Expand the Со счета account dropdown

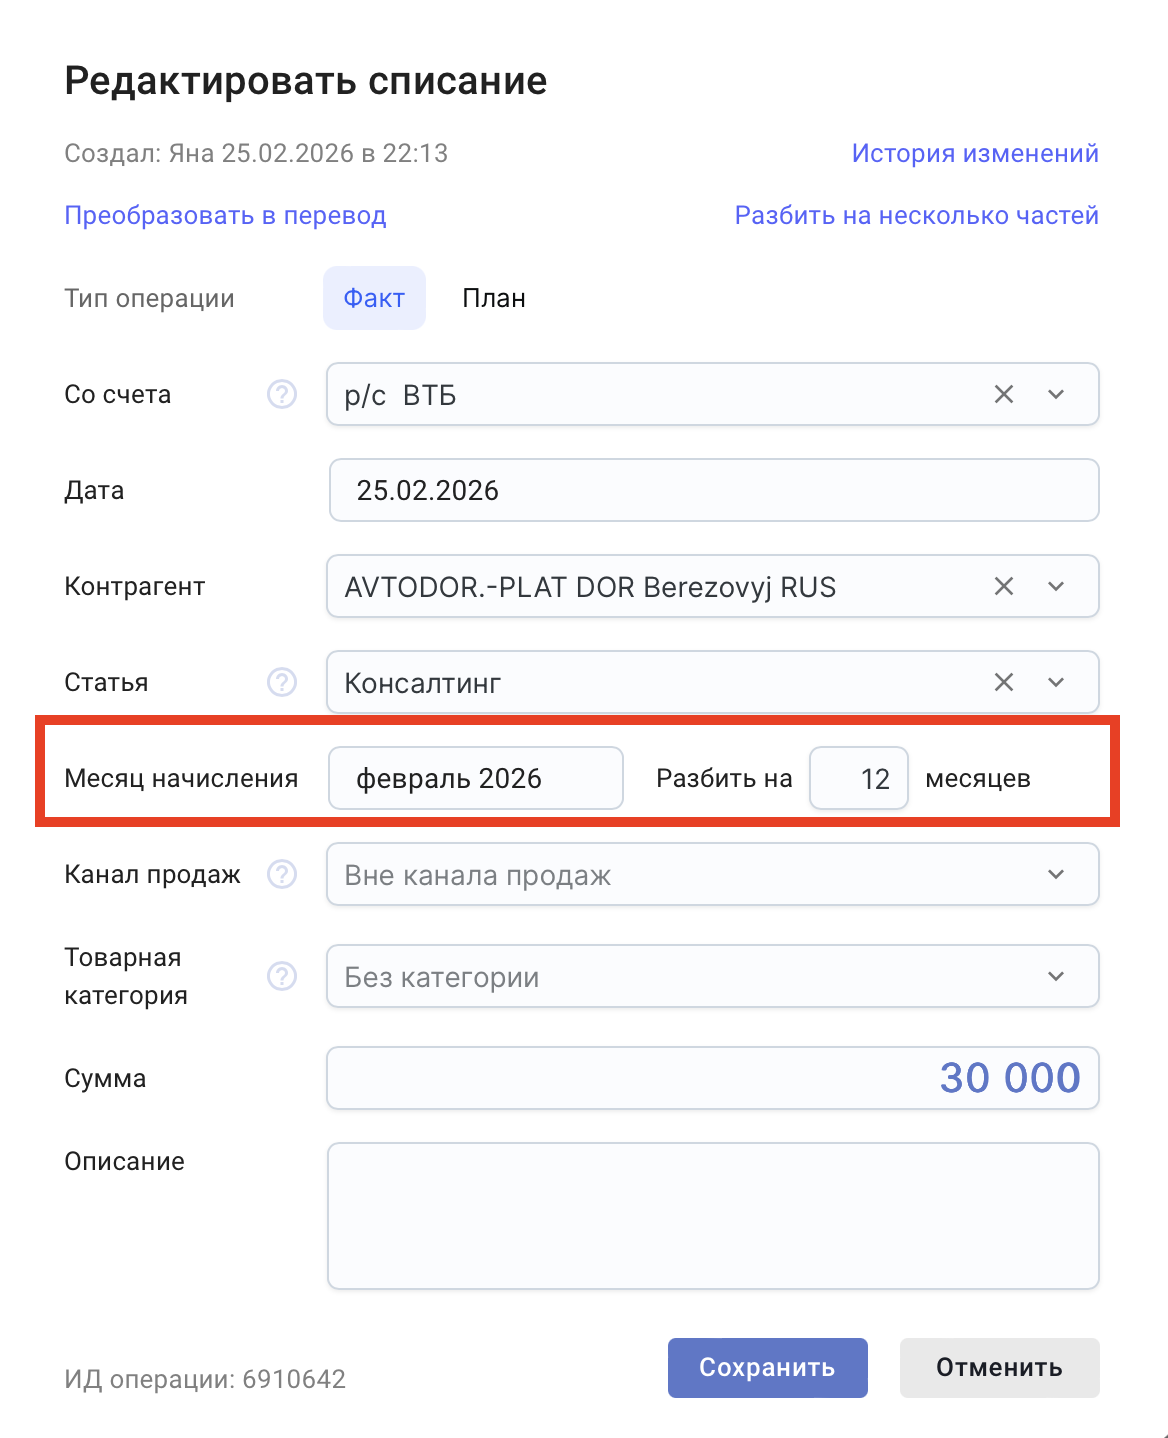(1056, 395)
